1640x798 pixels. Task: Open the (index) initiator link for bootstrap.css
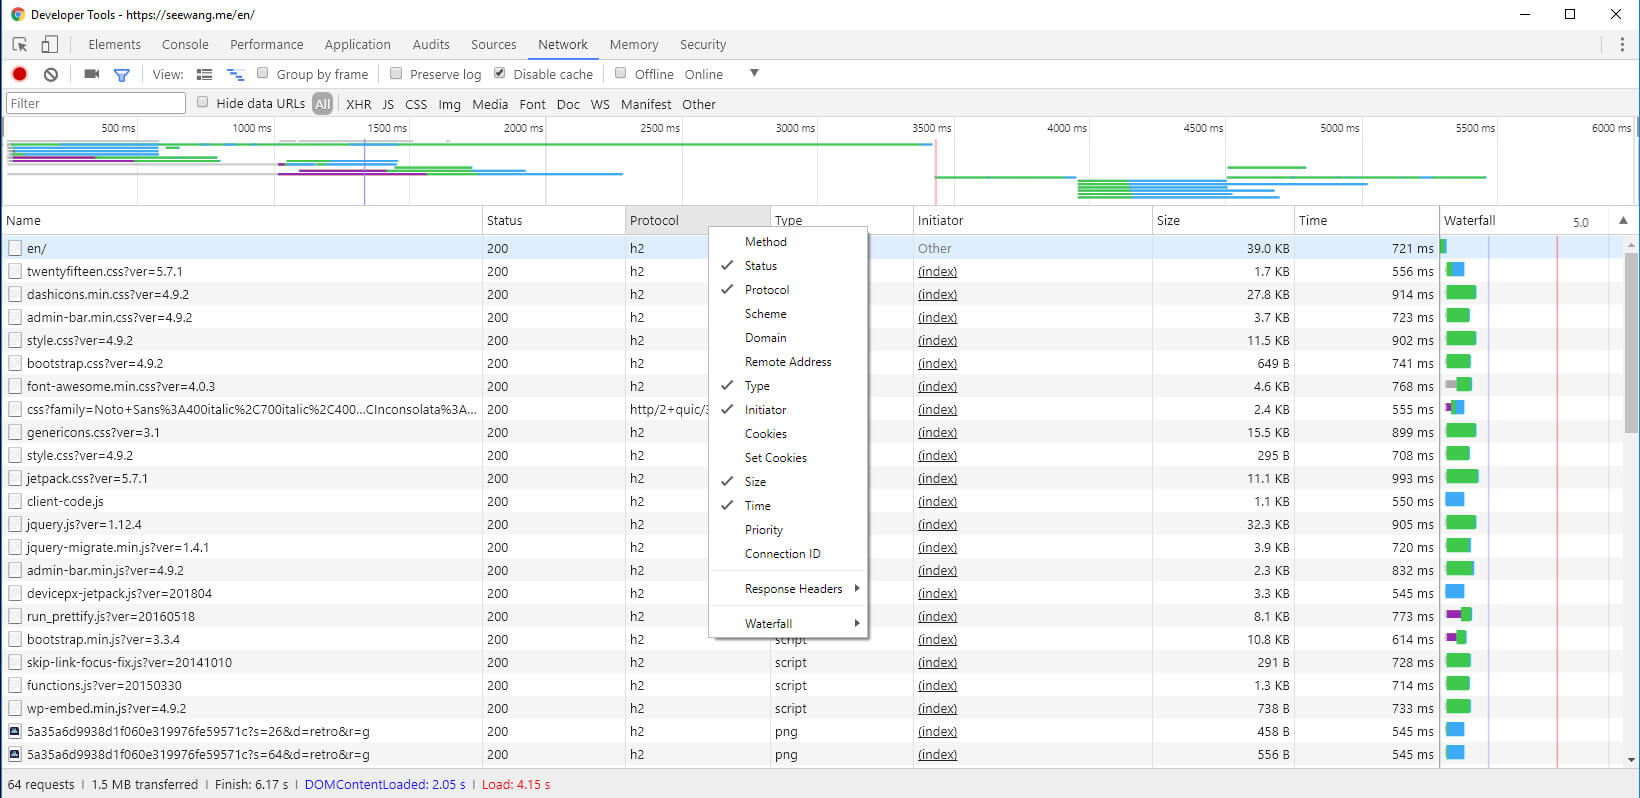tap(937, 364)
